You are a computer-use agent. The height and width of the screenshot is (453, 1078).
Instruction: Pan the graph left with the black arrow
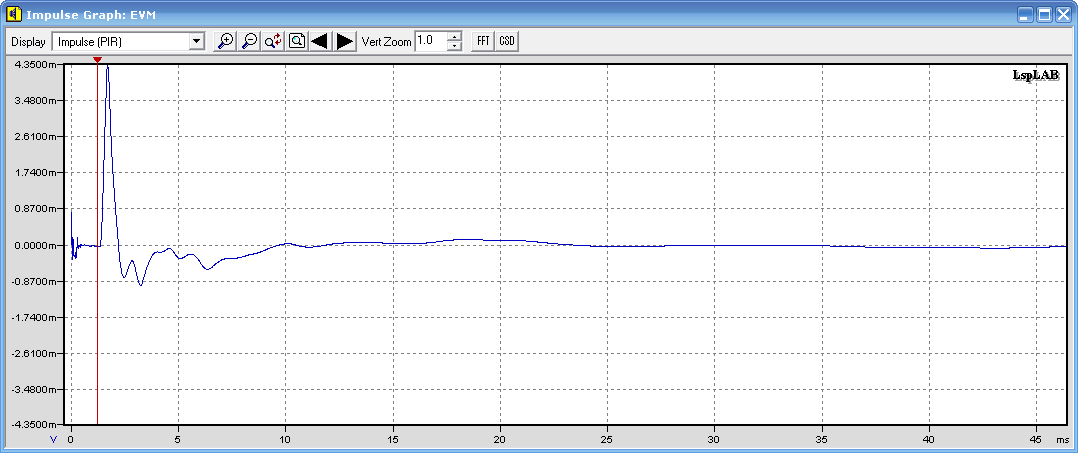(x=319, y=41)
